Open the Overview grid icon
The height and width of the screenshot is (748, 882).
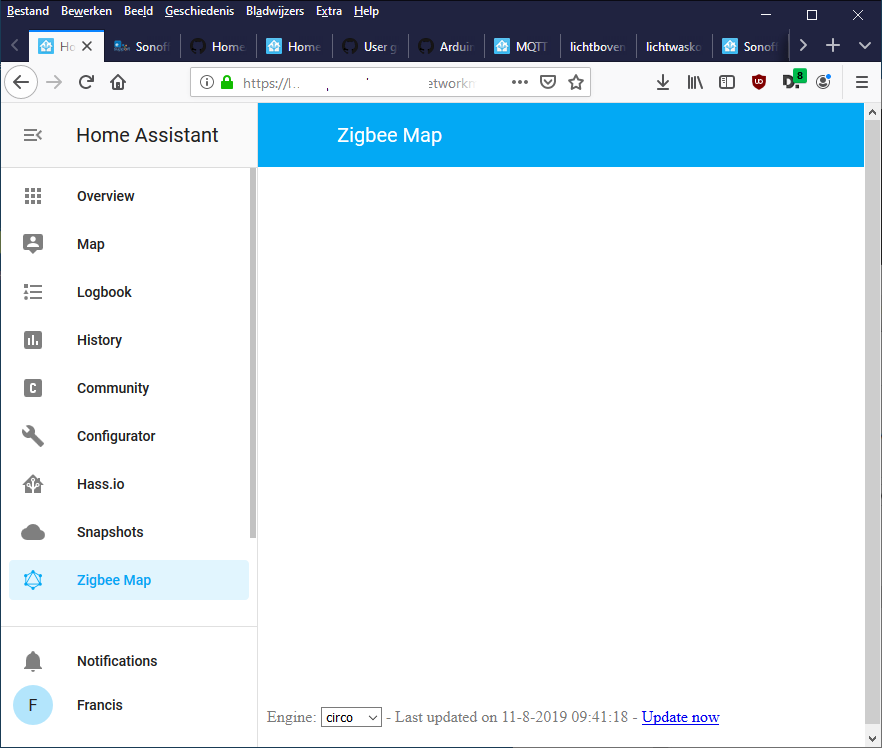tap(33, 196)
